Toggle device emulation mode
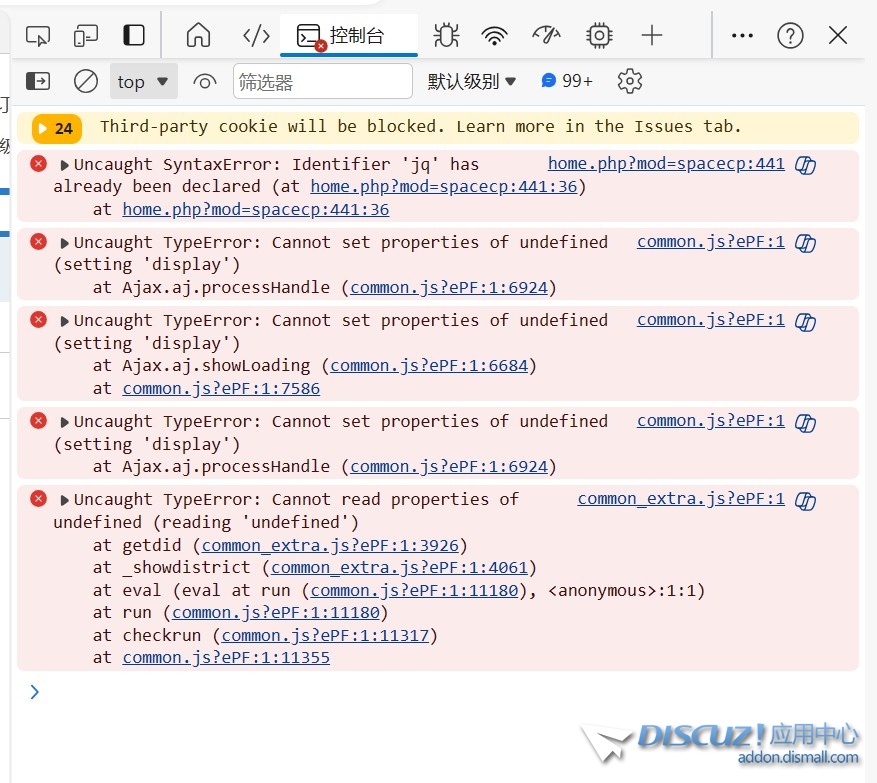Image resolution: width=877 pixels, height=783 pixels. pyautogui.click(x=86, y=36)
